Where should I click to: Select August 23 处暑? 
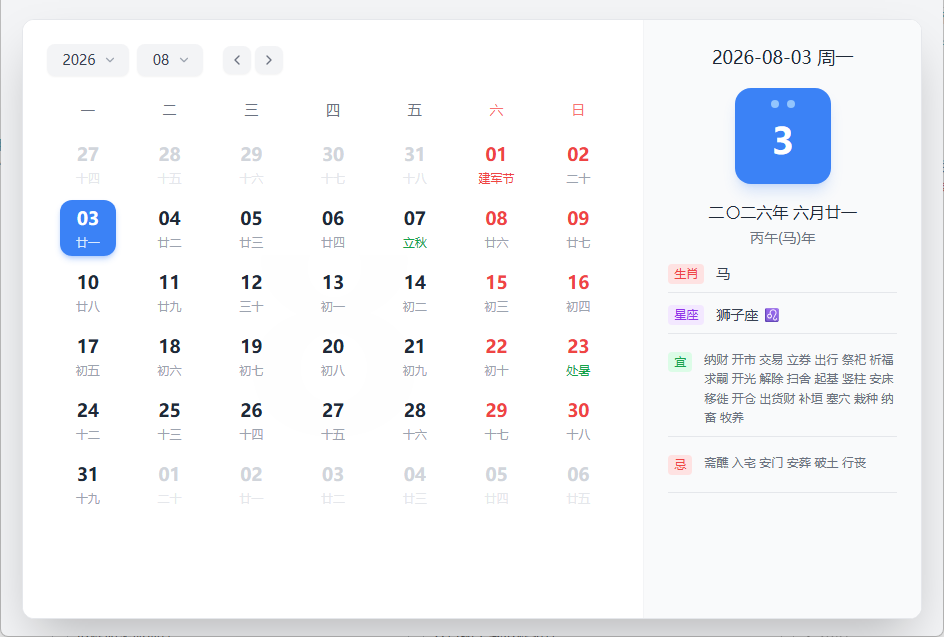(578, 356)
